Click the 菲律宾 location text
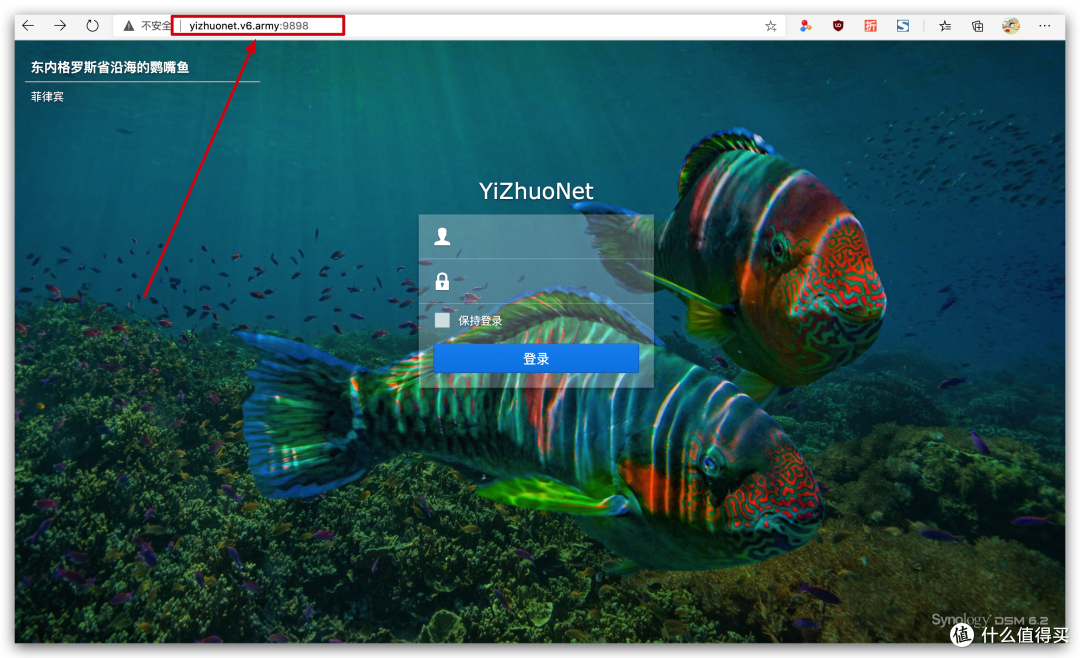The image size is (1080, 658). (x=47, y=96)
